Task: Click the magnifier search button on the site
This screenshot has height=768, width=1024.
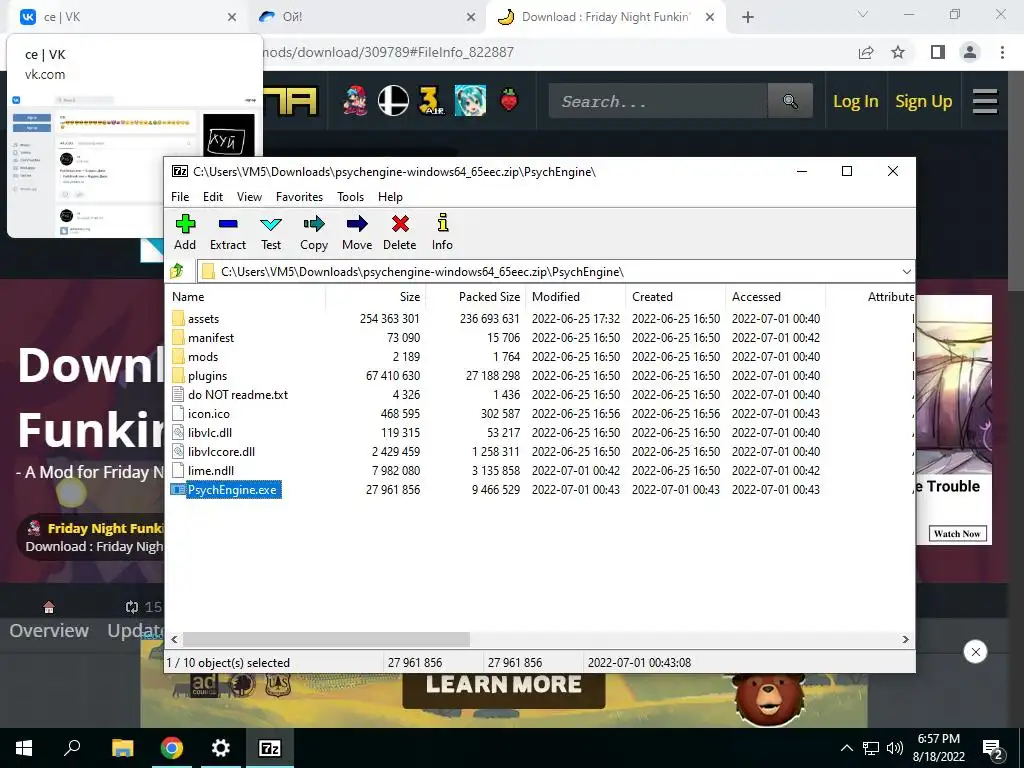Action: point(790,101)
